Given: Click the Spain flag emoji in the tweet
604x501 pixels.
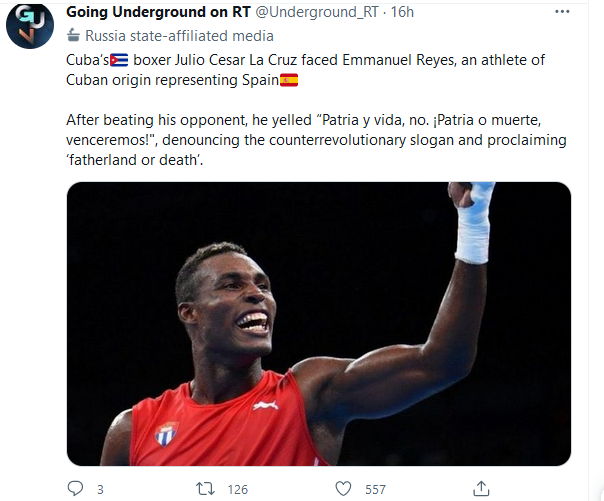Looking at the screenshot, I should [x=289, y=79].
